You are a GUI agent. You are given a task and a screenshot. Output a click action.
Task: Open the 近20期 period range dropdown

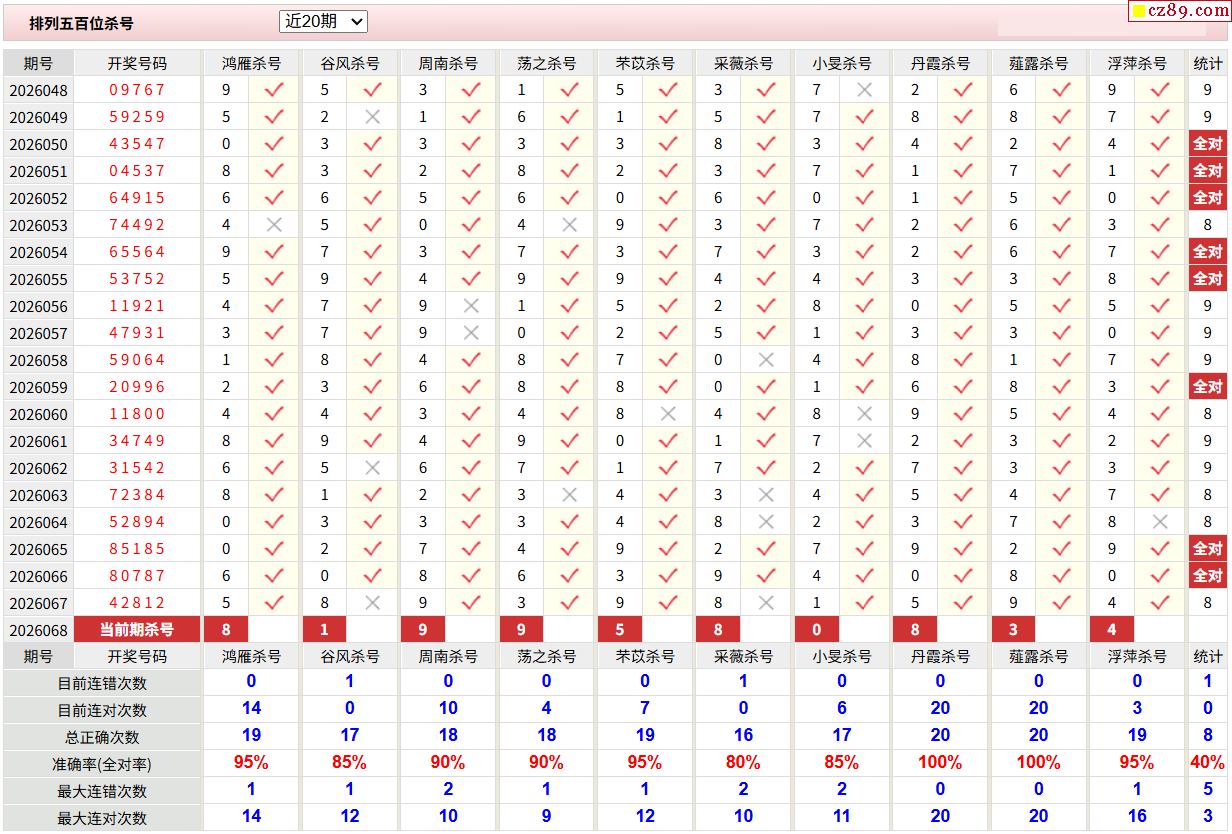(x=323, y=21)
